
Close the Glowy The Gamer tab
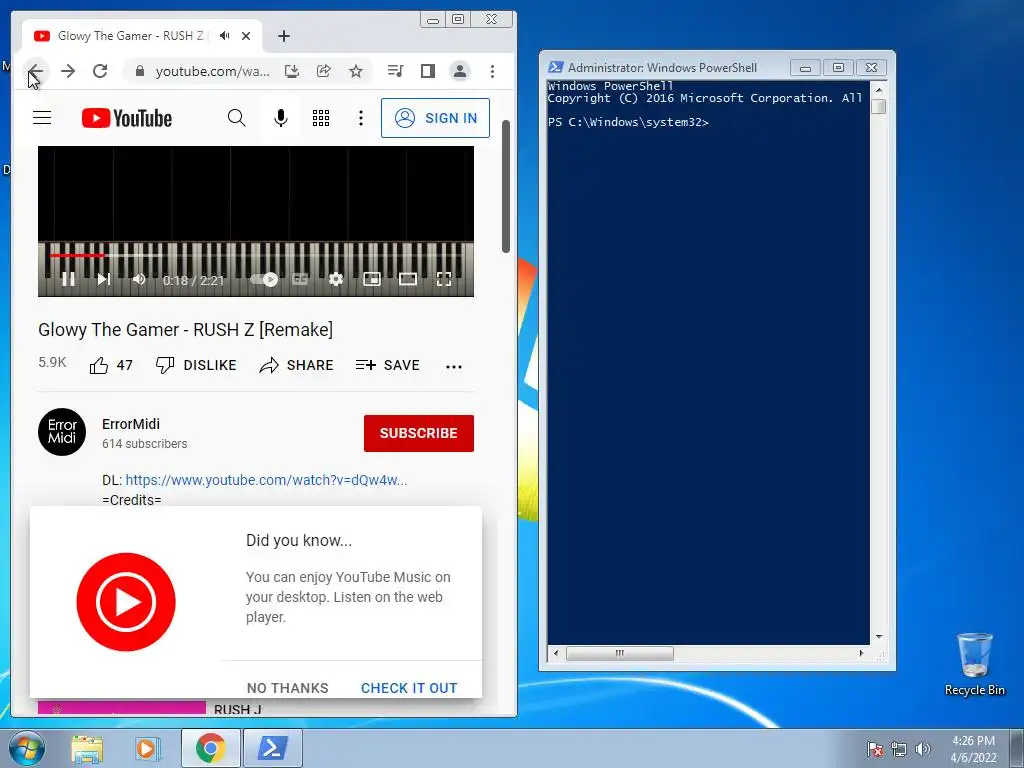coord(246,36)
